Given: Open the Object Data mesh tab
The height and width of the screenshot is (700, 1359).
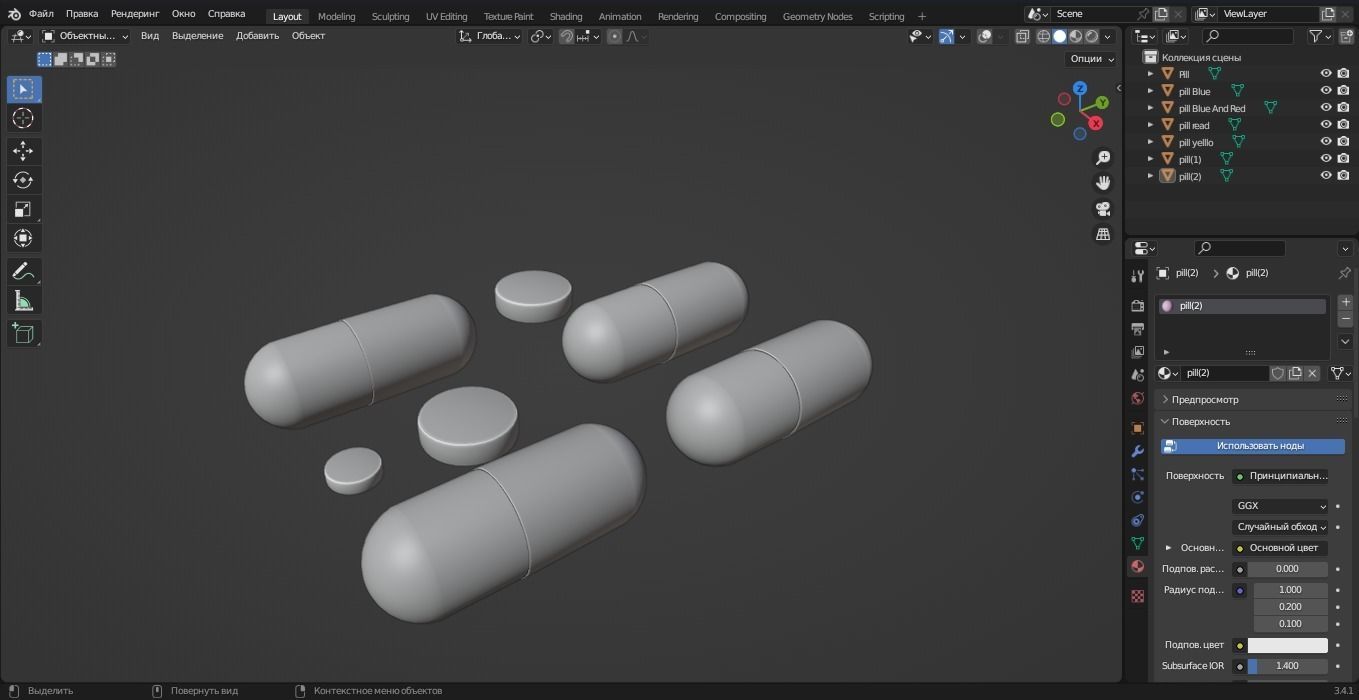Looking at the screenshot, I should tap(1137, 543).
